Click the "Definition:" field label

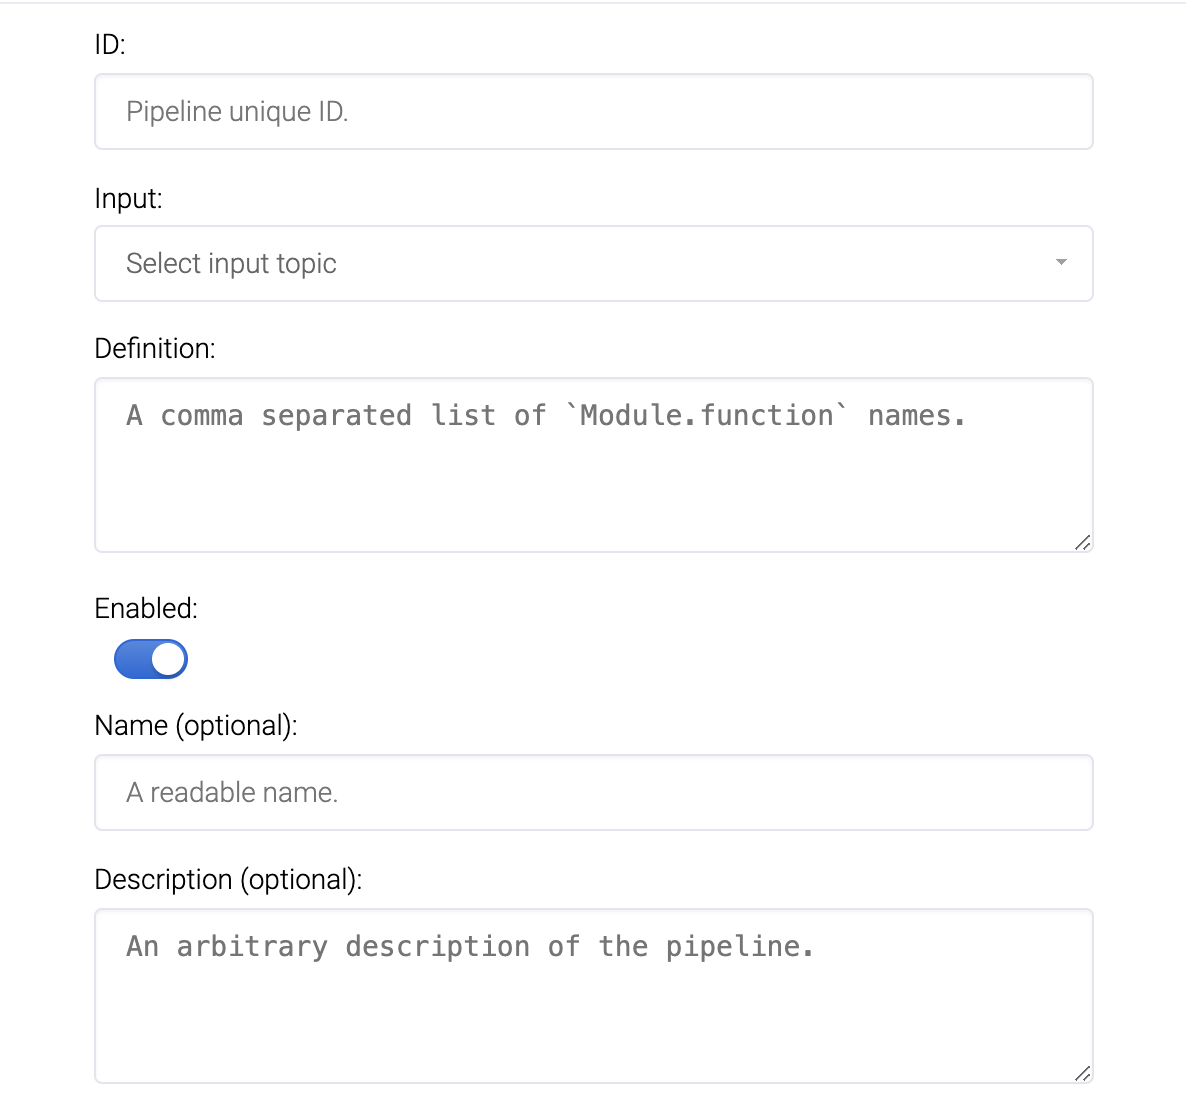click(x=155, y=349)
